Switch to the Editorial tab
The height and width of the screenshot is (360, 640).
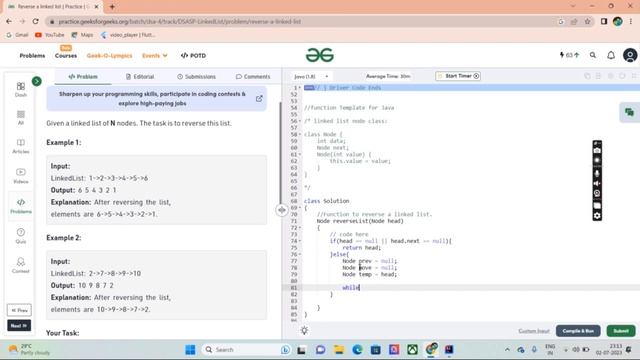click(x=140, y=77)
